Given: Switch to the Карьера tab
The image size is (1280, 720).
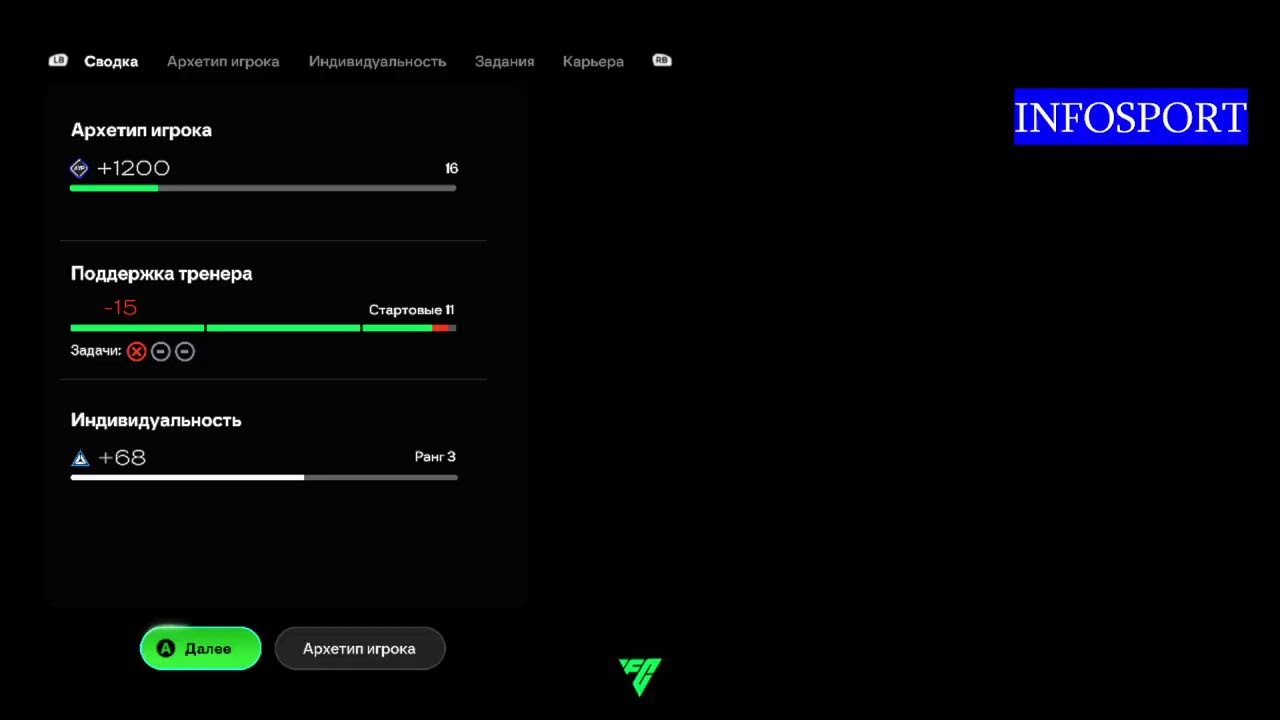Looking at the screenshot, I should coord(593,61).
